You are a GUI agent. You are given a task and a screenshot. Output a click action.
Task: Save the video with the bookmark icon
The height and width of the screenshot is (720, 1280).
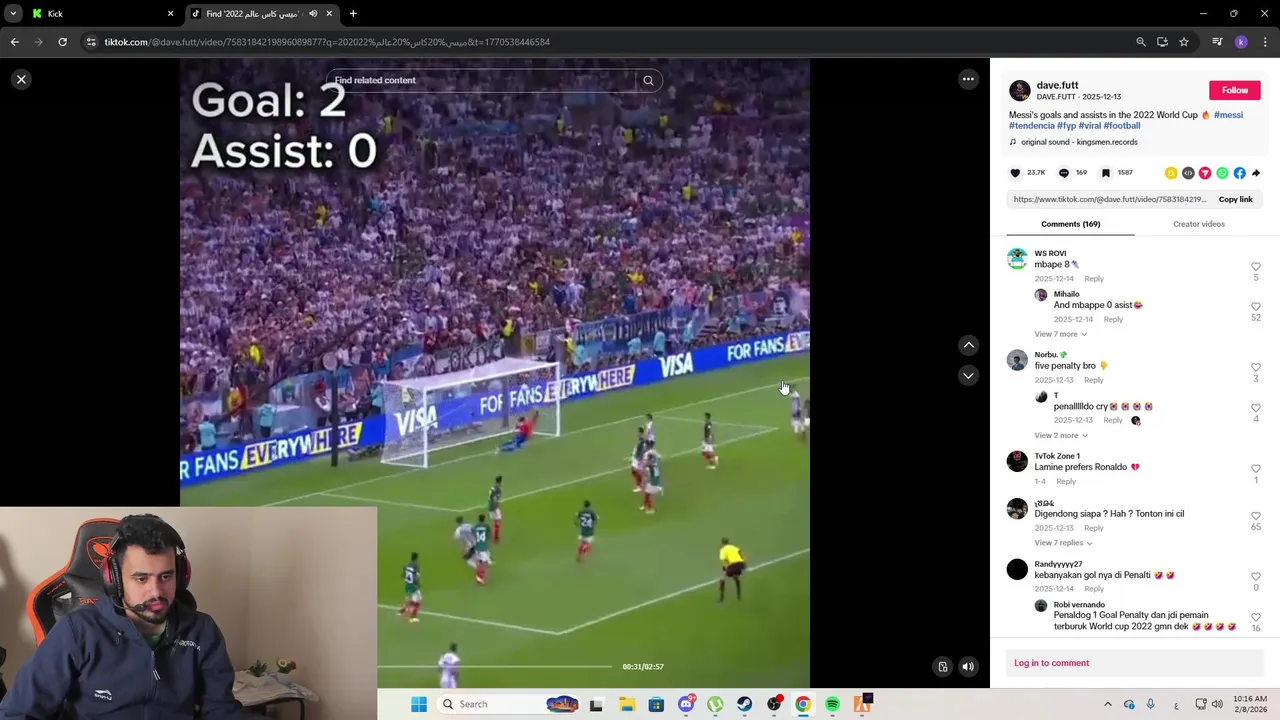point(1106,173)
